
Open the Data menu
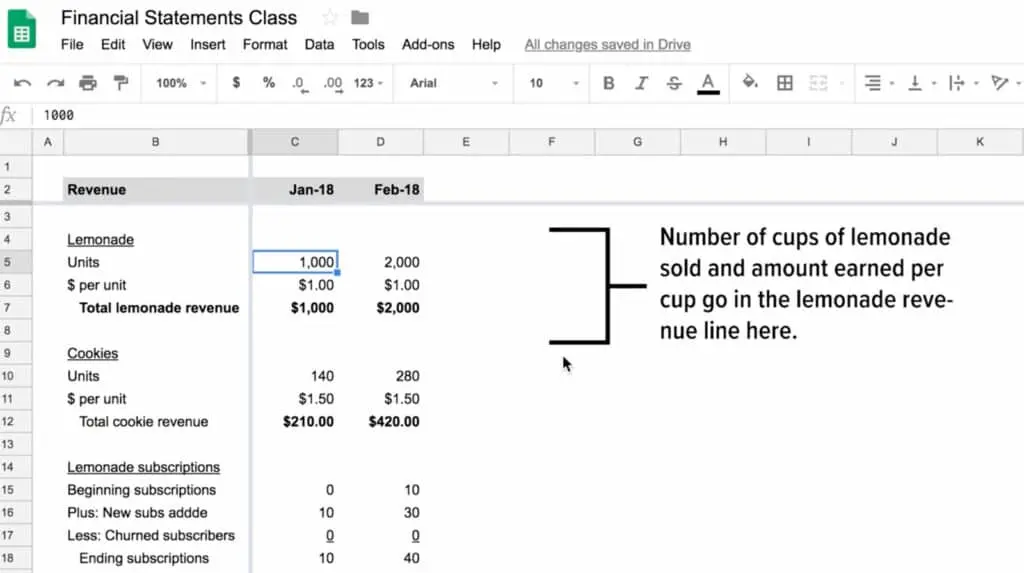(x=319, y=44)
